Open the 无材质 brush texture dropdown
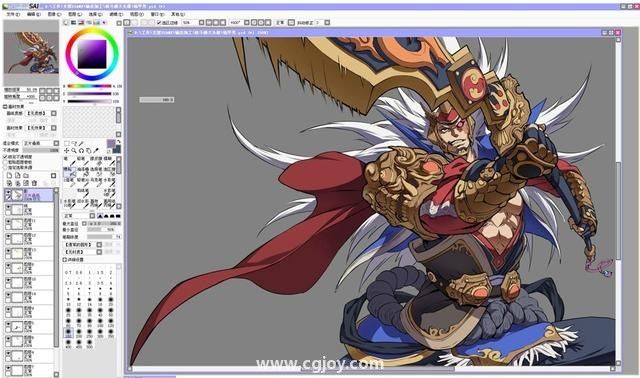640x378 pixels. pyautogui.click(x=99, y=252)
